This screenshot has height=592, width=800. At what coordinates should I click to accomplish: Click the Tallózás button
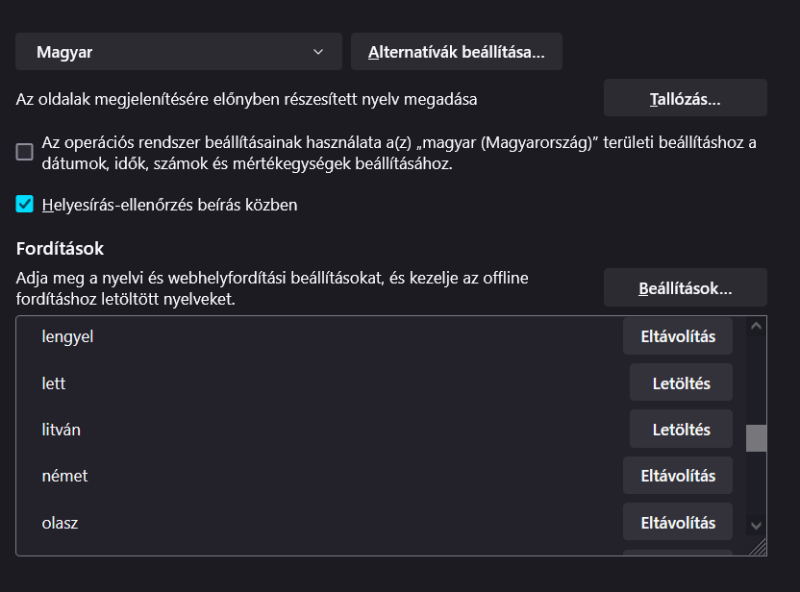[x=685, y=99]
